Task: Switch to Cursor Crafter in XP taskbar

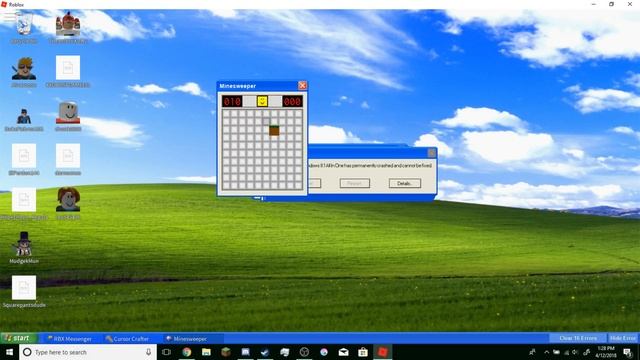Action: click(x=127, y=338)
